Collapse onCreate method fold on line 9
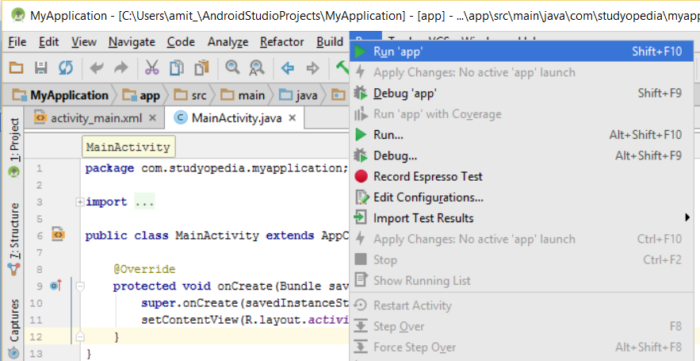 [80, 286]
